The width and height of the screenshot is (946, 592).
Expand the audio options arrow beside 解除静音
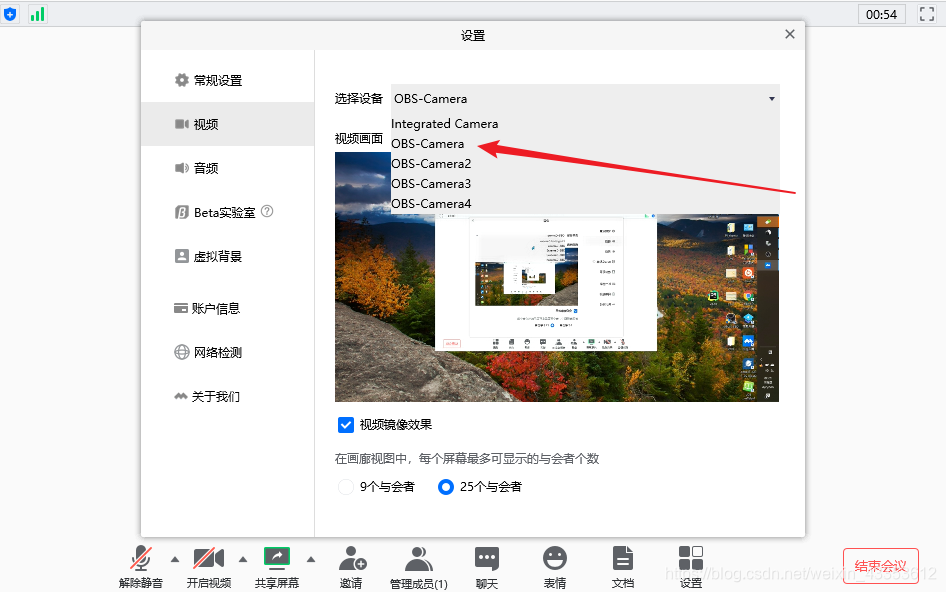pos(175,559)
